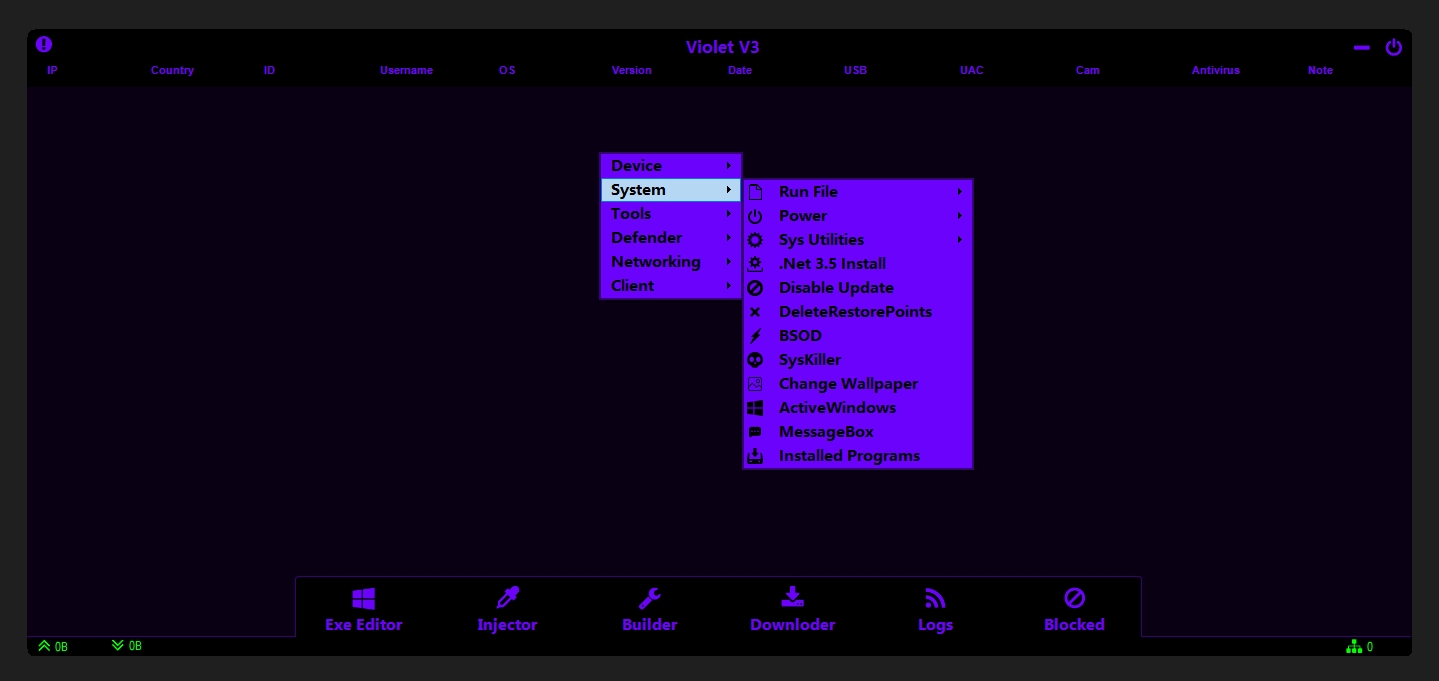This screenshot has width=1439, height=681.
Task: Click the Blocked circle-slash icon
Action: (1074, 598)
